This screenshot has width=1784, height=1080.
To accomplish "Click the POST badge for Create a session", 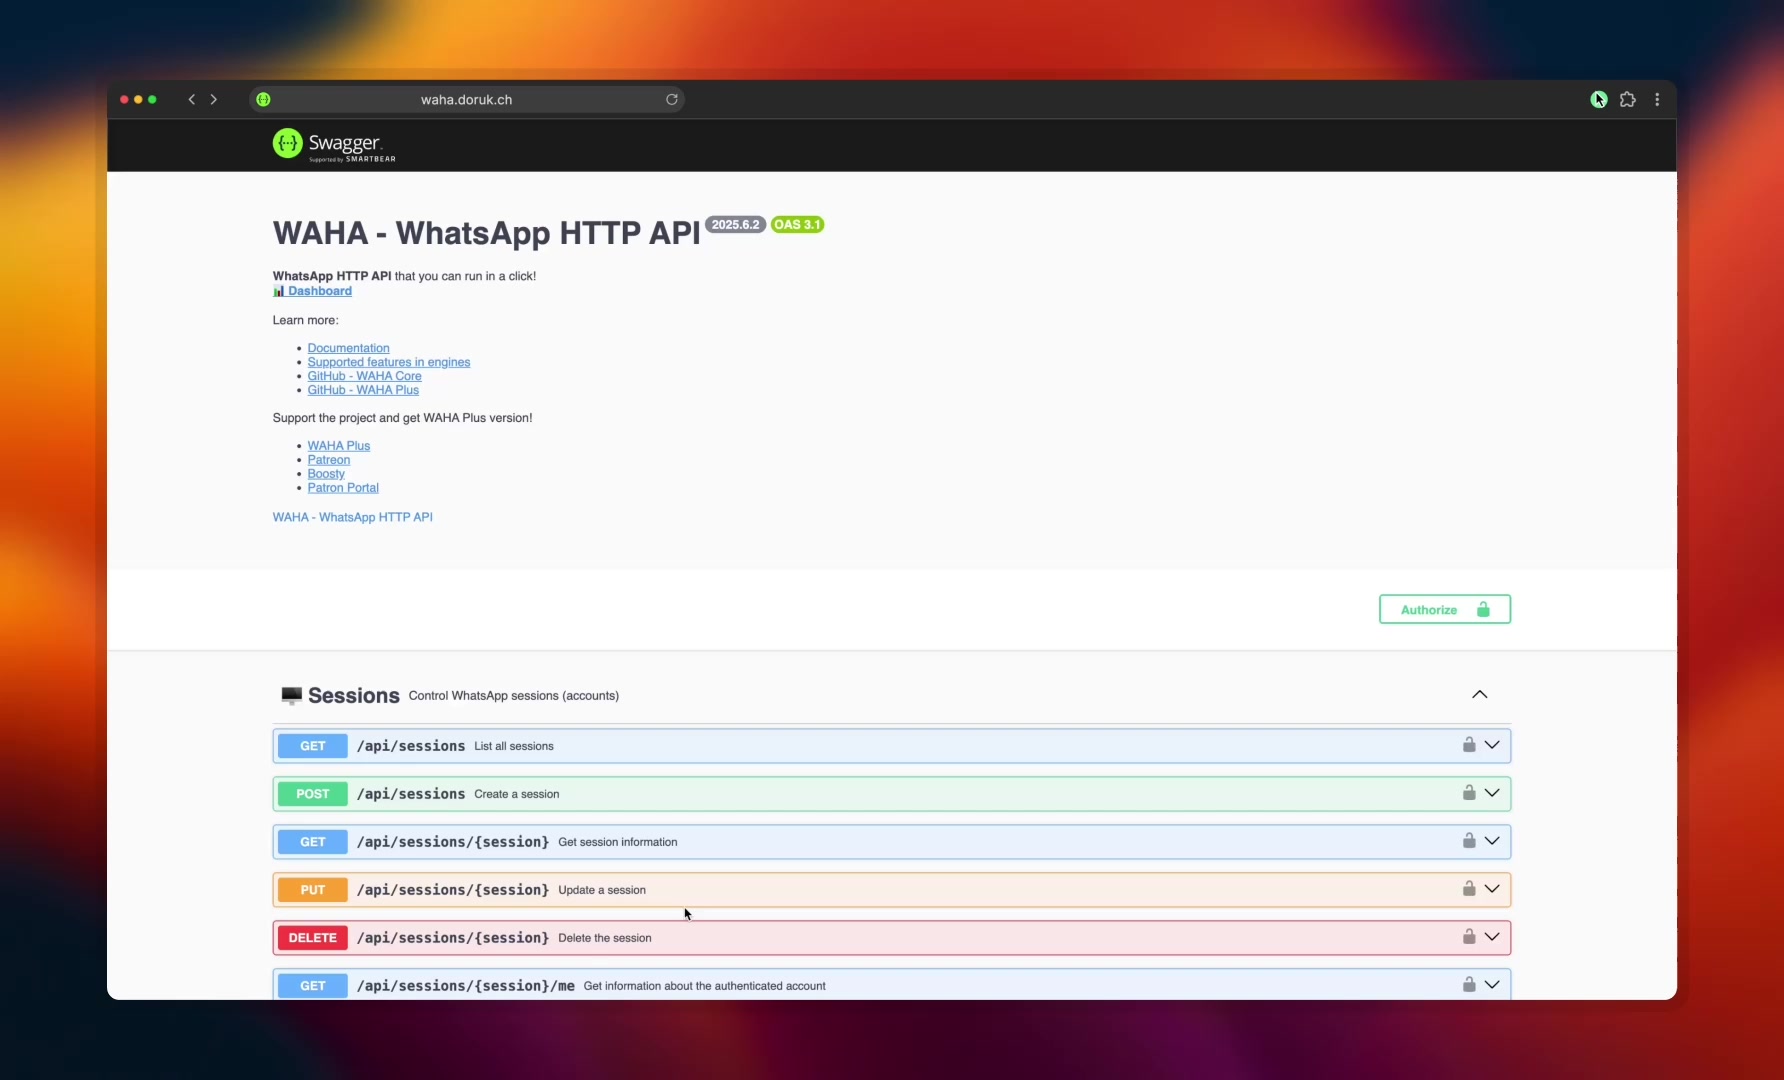I will [313, 794].
